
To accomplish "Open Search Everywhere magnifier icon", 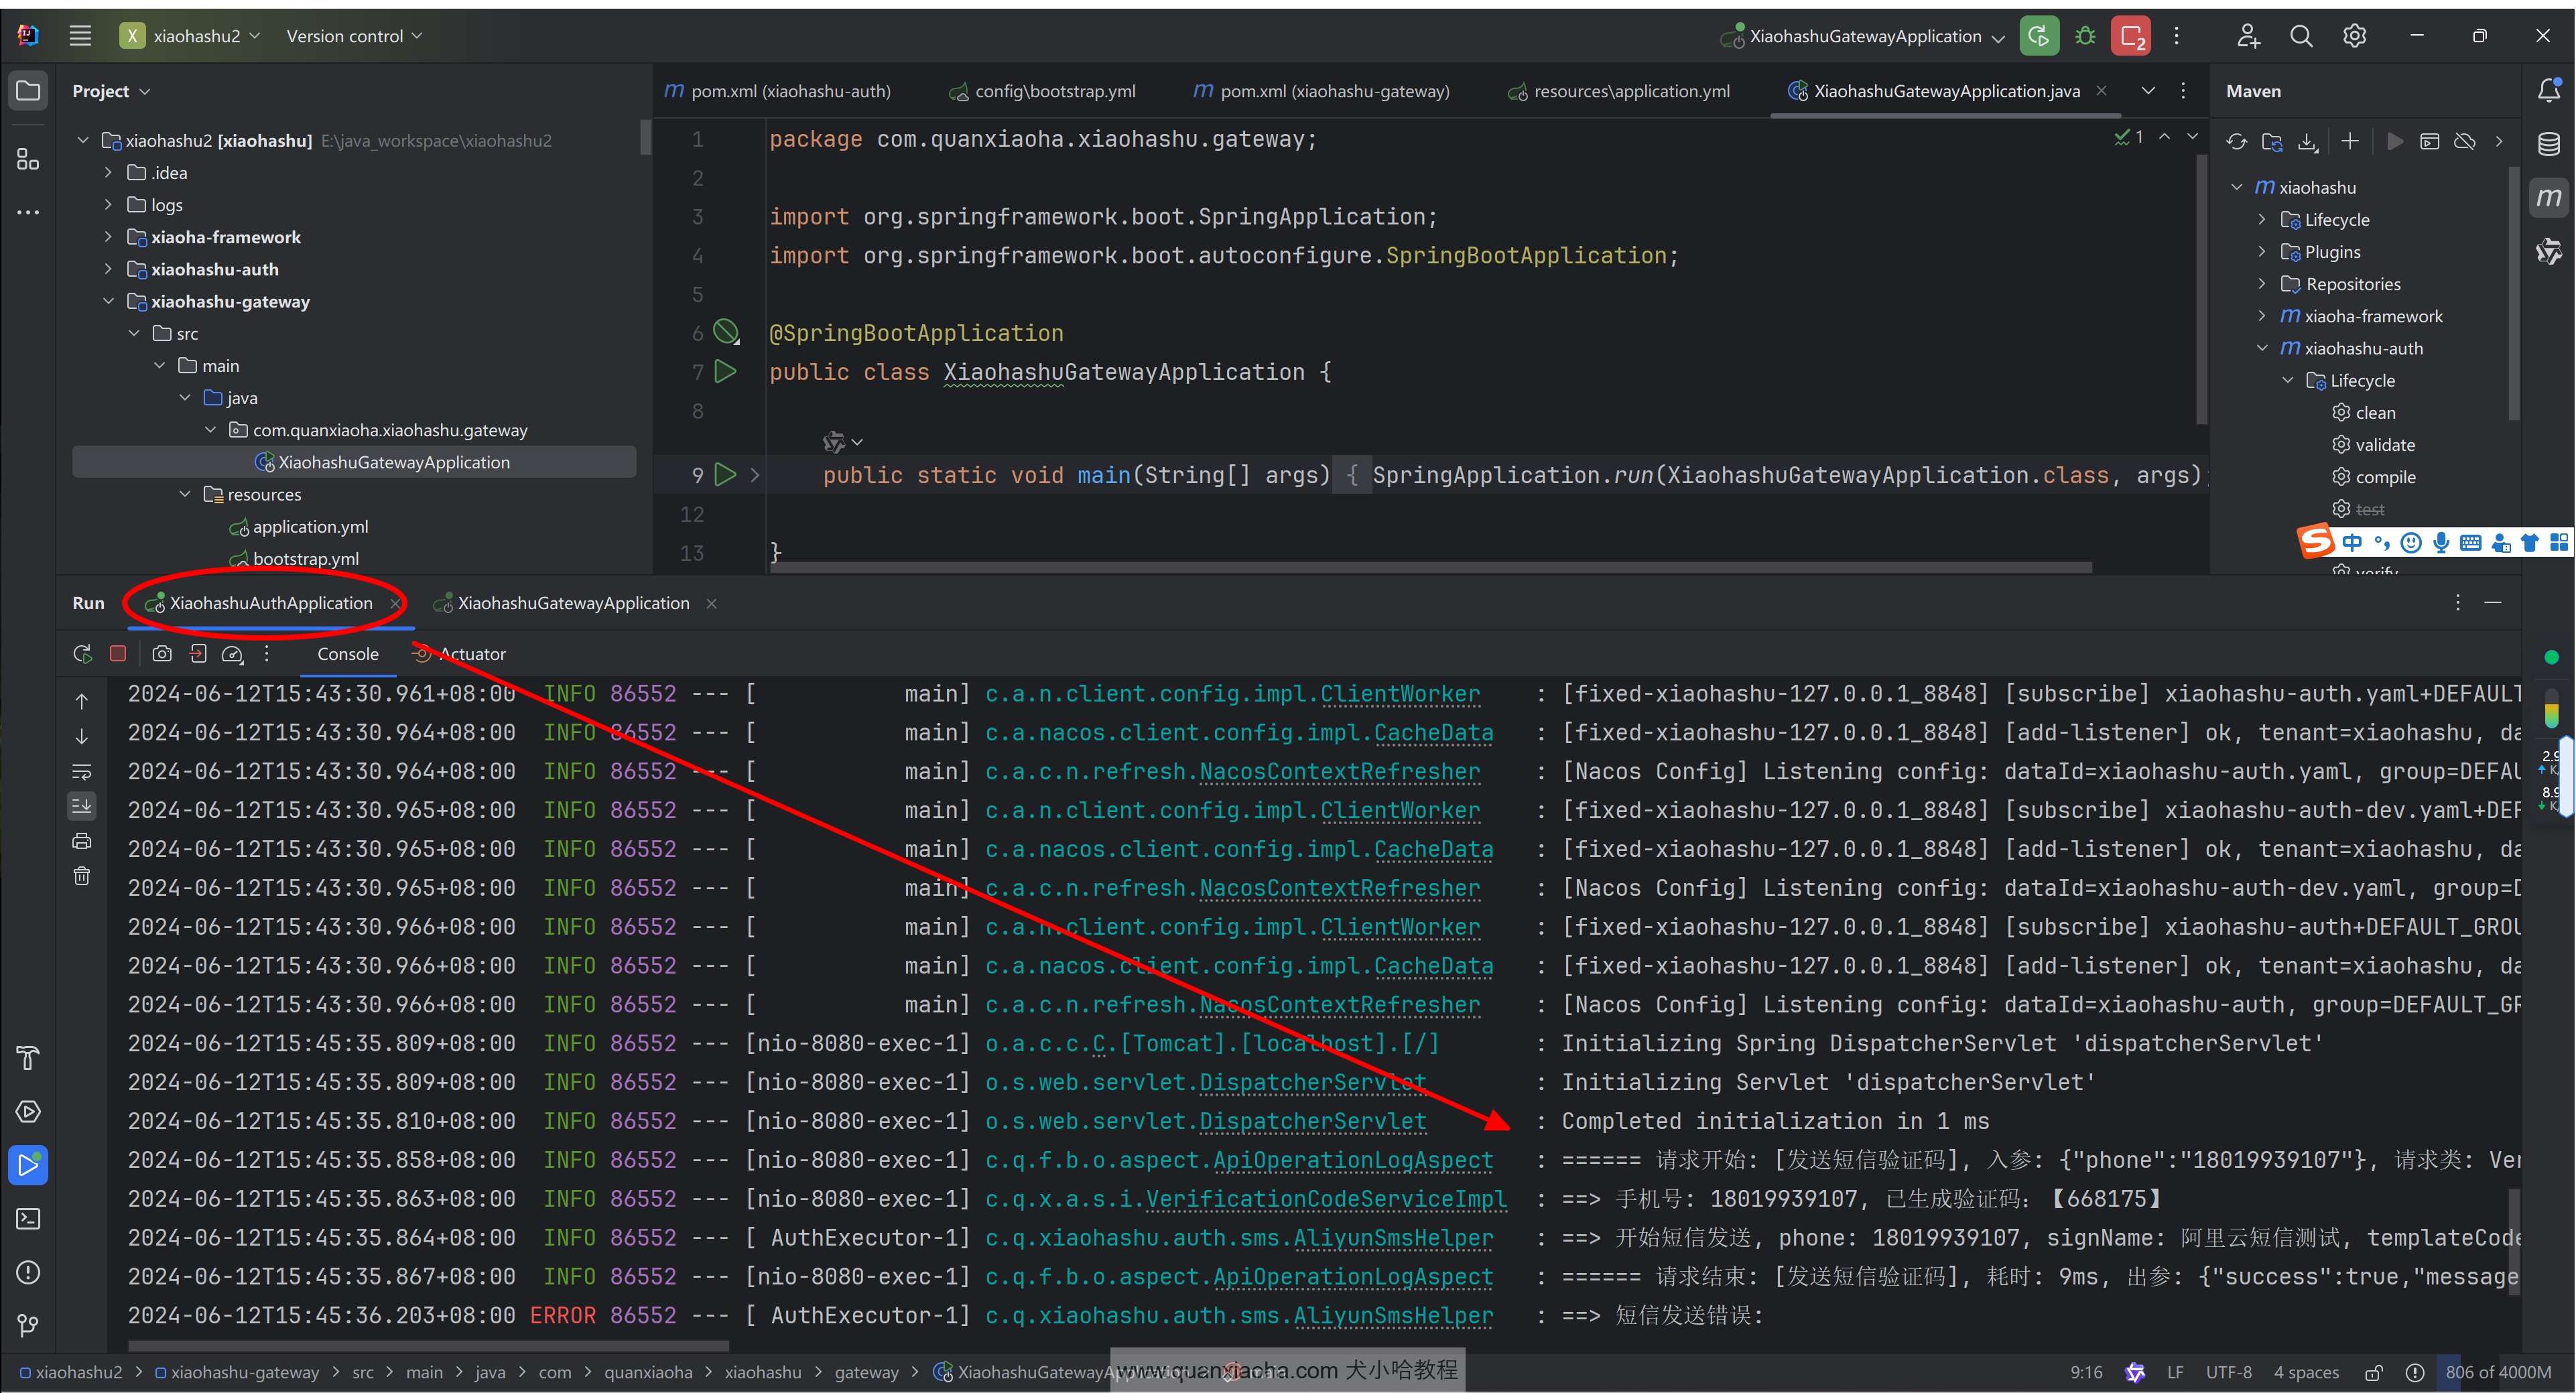I will (x=2301, y=36).
